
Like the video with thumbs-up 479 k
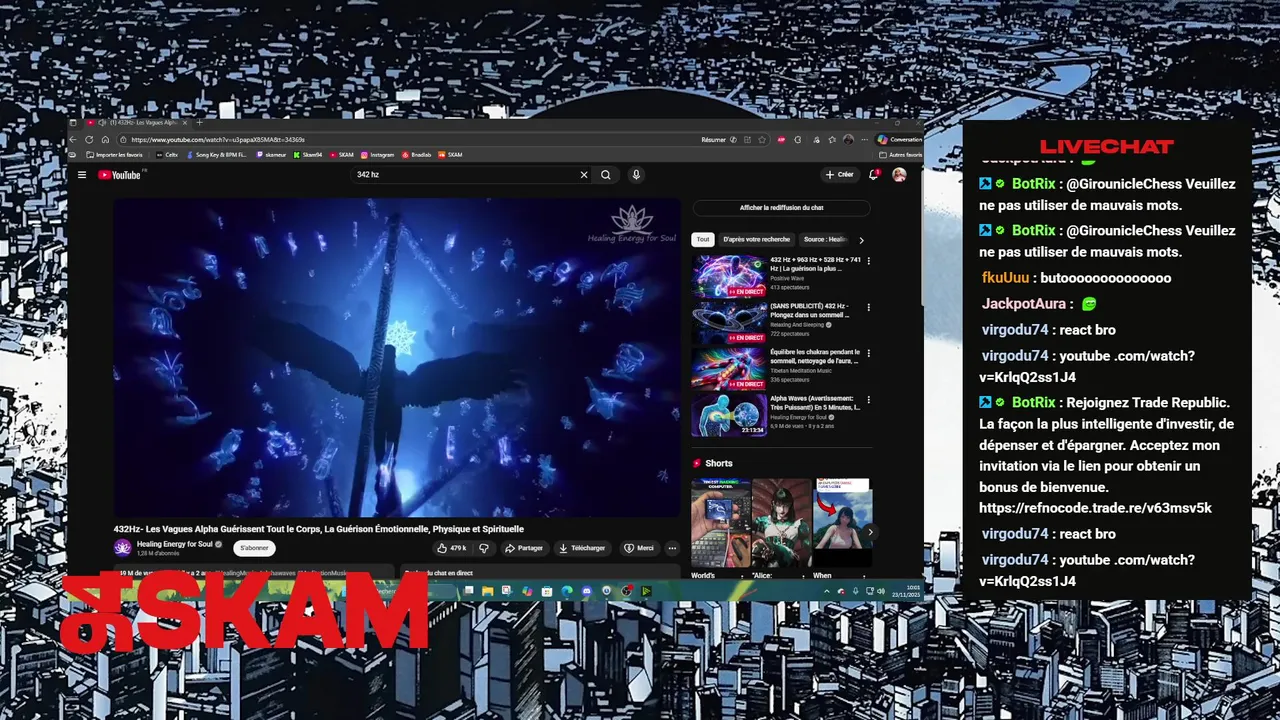(x=452, y=548)
